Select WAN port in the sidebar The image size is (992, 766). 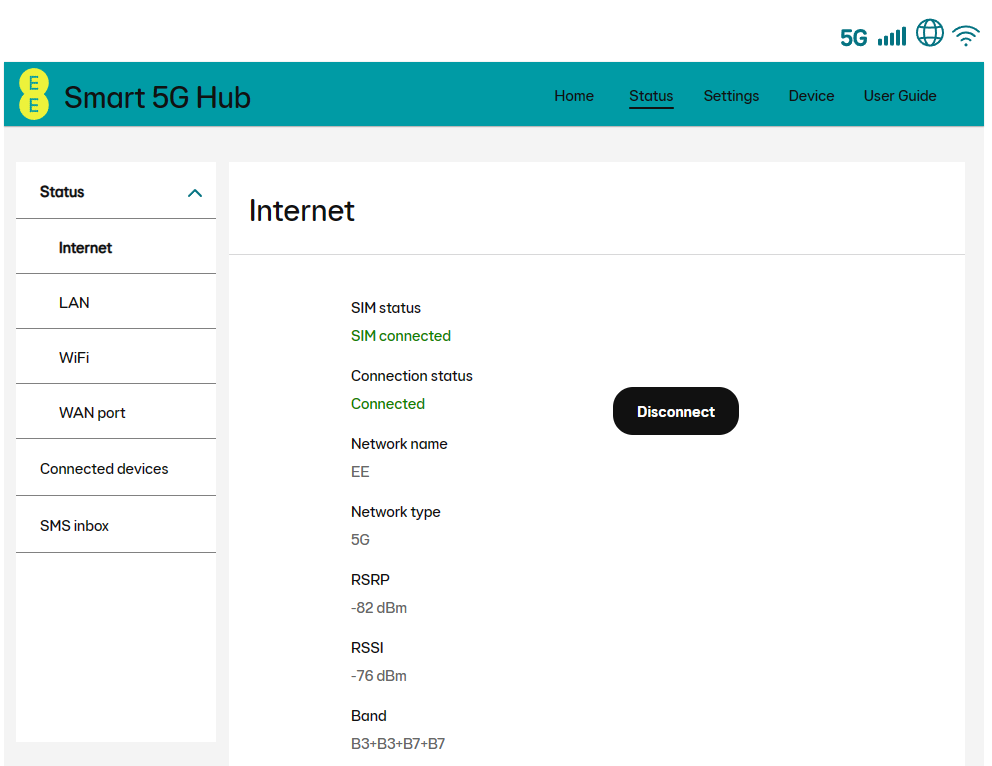coord(116,412)
